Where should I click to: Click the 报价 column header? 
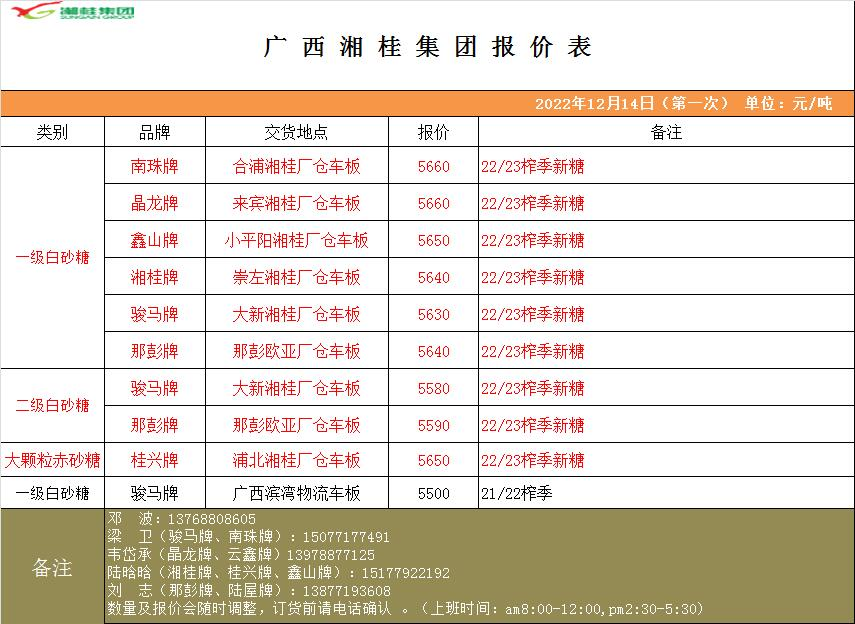coord(433,132)
